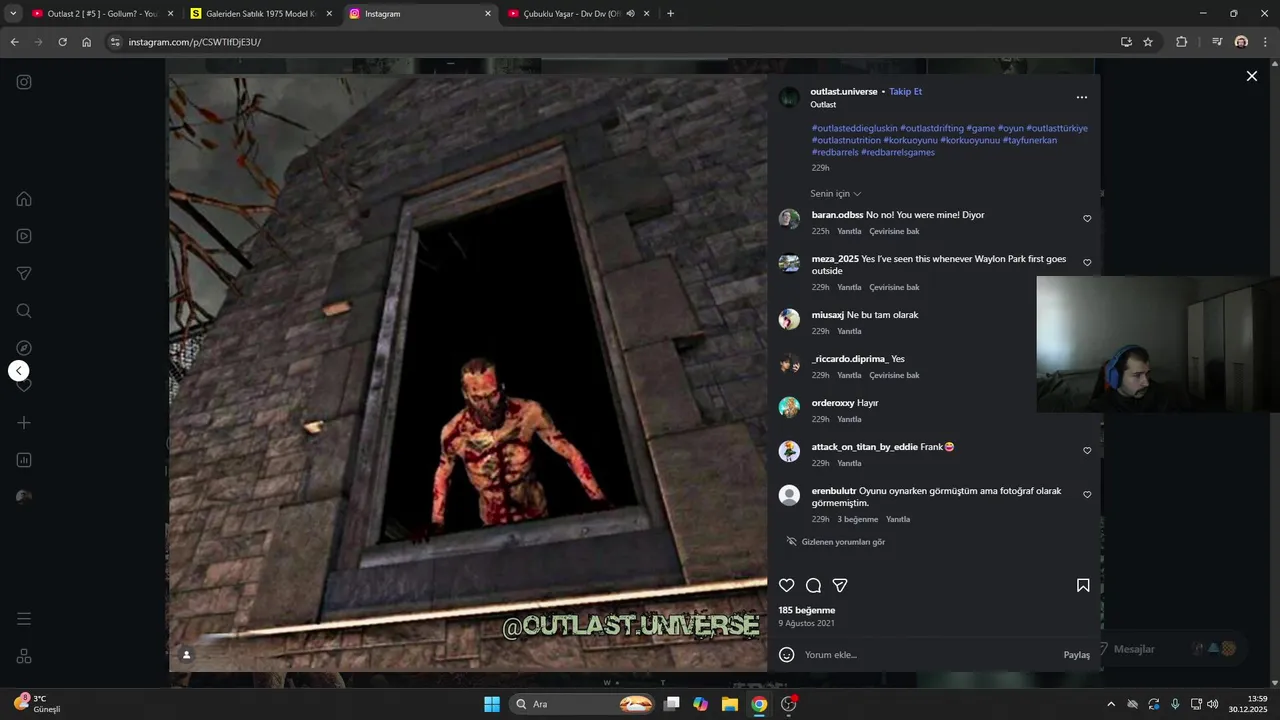Open direct messages paper plane in the sidebar
The image size is (1280, 720).
click(24, 274)
